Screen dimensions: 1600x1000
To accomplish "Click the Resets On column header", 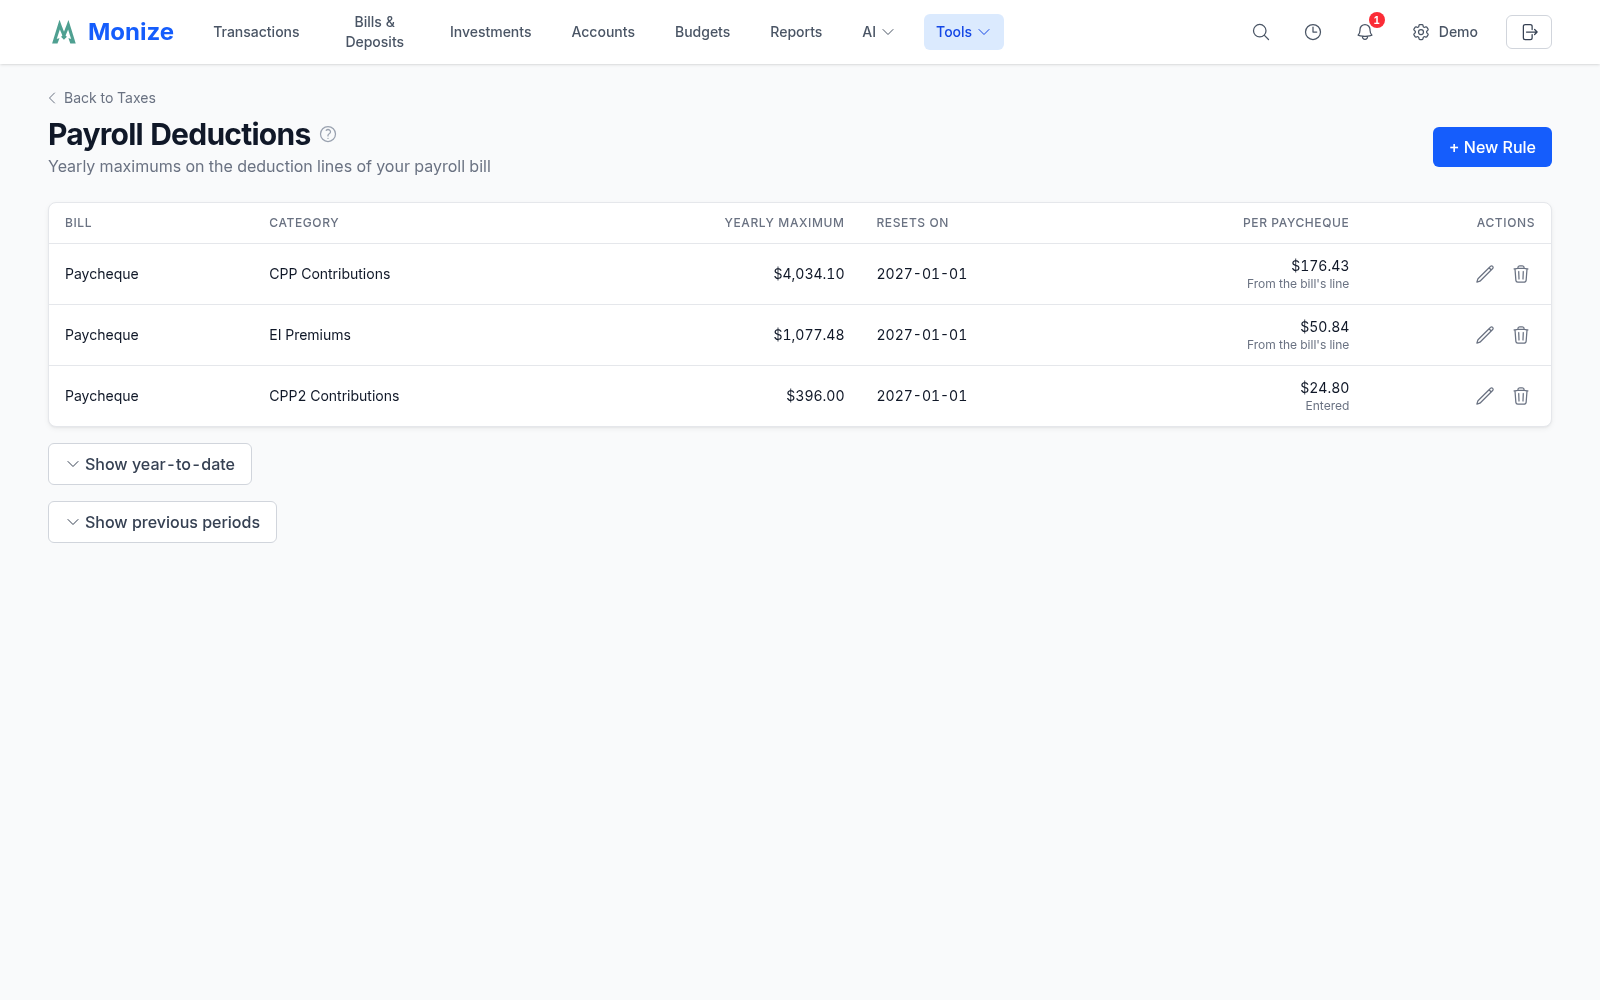I will [912, 223].
